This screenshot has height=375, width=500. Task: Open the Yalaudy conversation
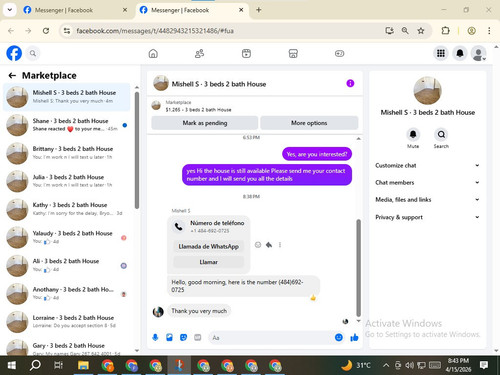(x=67, y=237)
